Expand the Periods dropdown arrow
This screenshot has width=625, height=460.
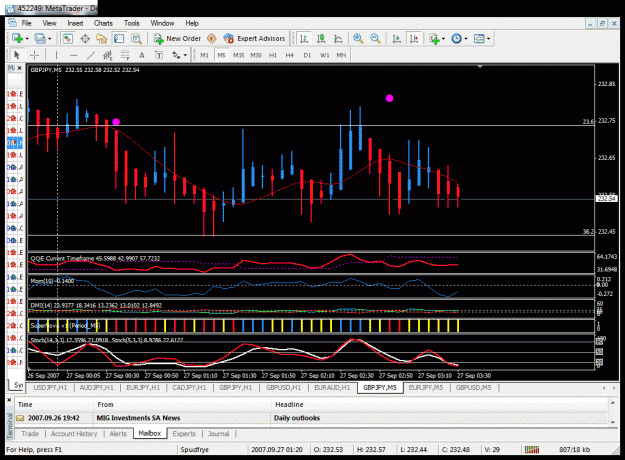466,39
